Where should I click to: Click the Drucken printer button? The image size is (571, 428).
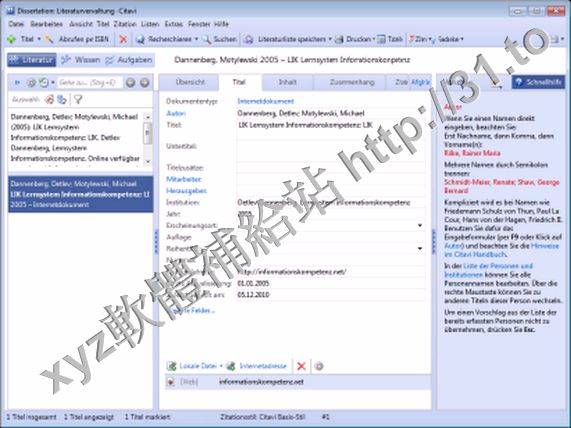[353, 39]
